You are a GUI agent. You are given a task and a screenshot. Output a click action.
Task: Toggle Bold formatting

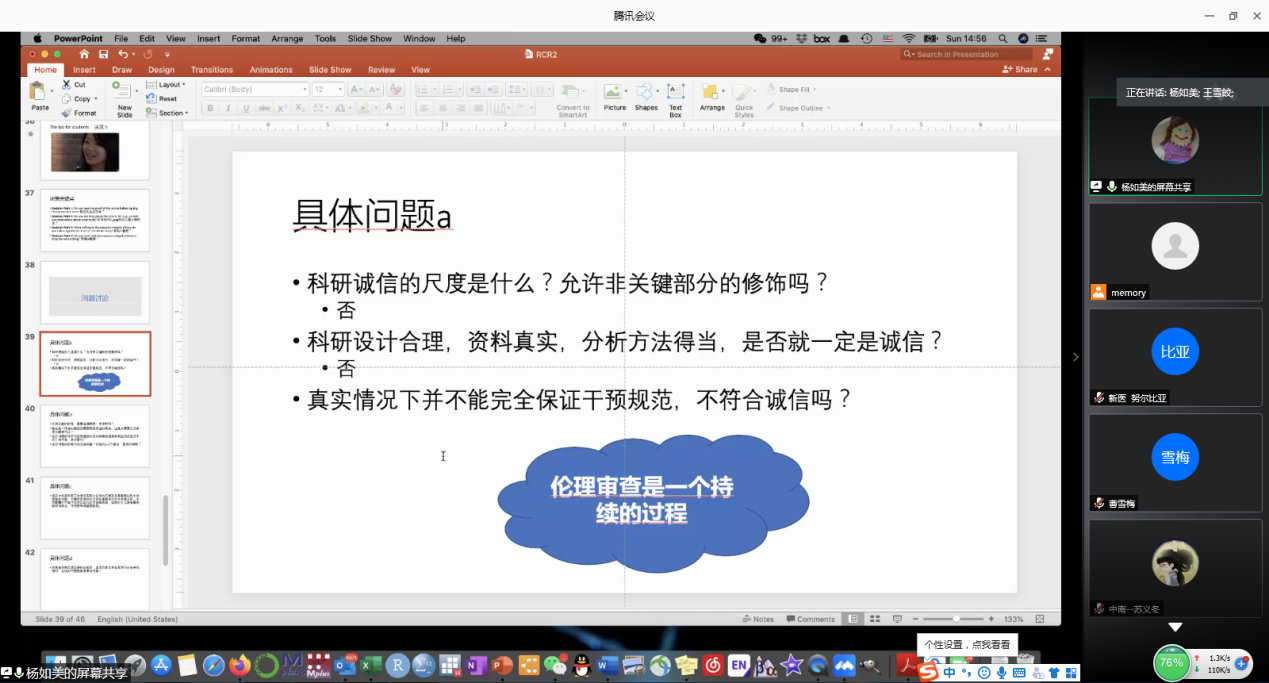click(x=209, y=108)
